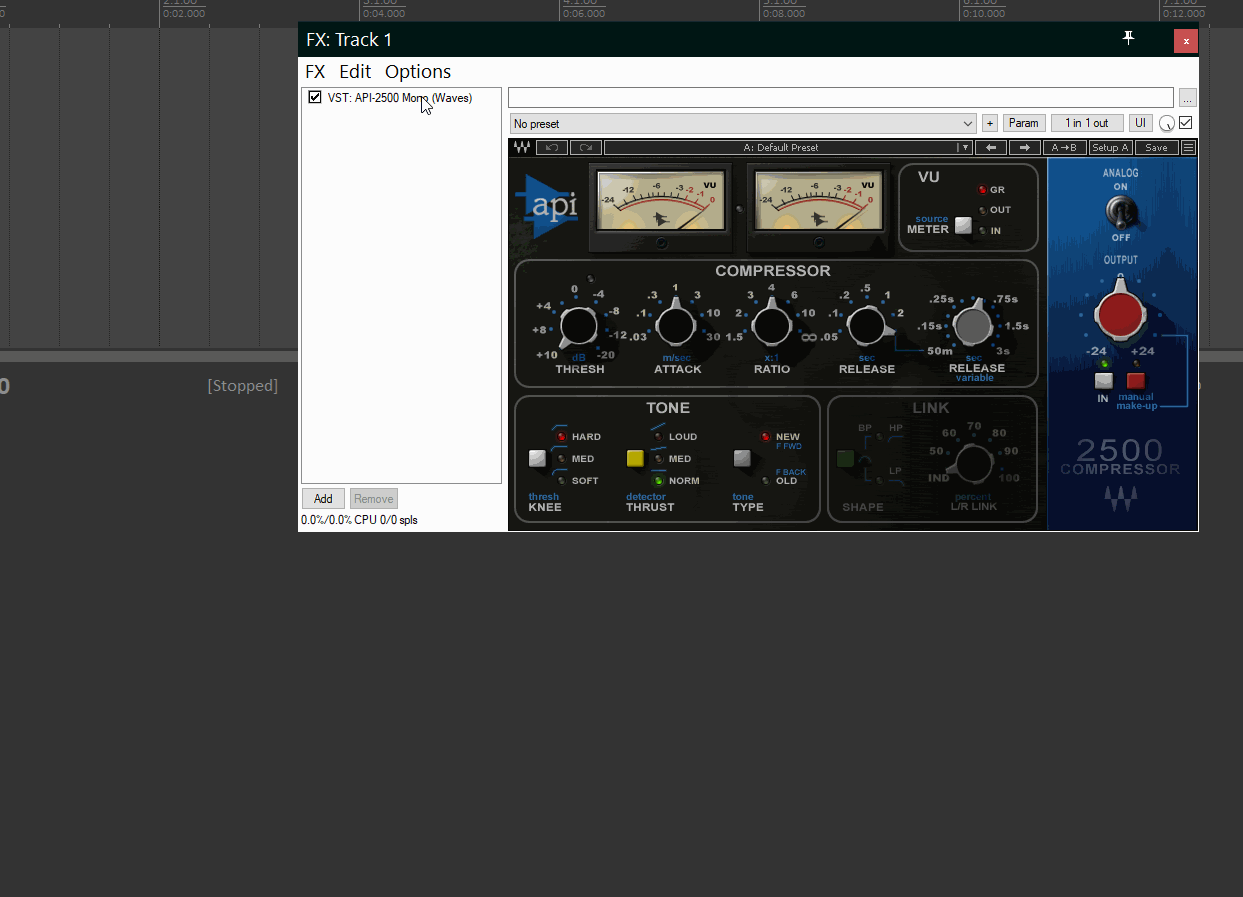Click the redo arrow in Waves toolbar
Viewport: 1243px width, 897px height.
click(586, 148)
